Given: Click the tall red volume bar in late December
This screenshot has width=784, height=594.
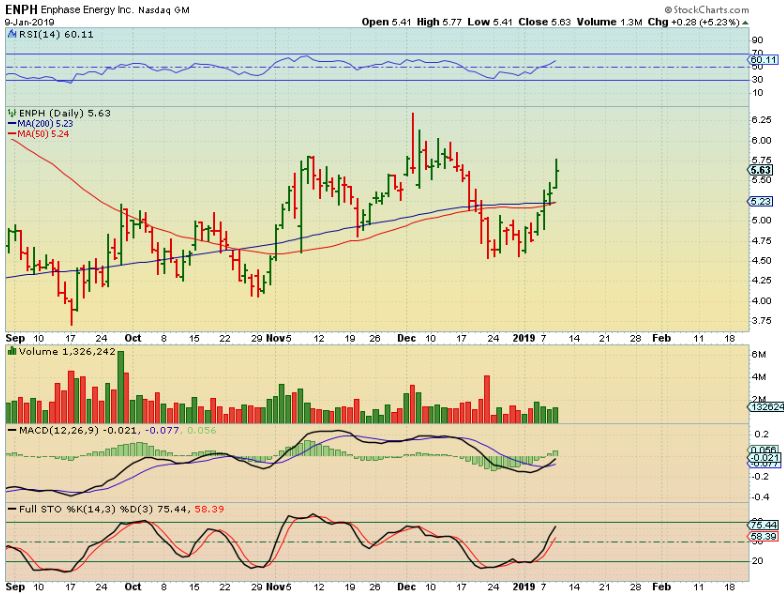Looking at the screenshot, I should [487, 399].
